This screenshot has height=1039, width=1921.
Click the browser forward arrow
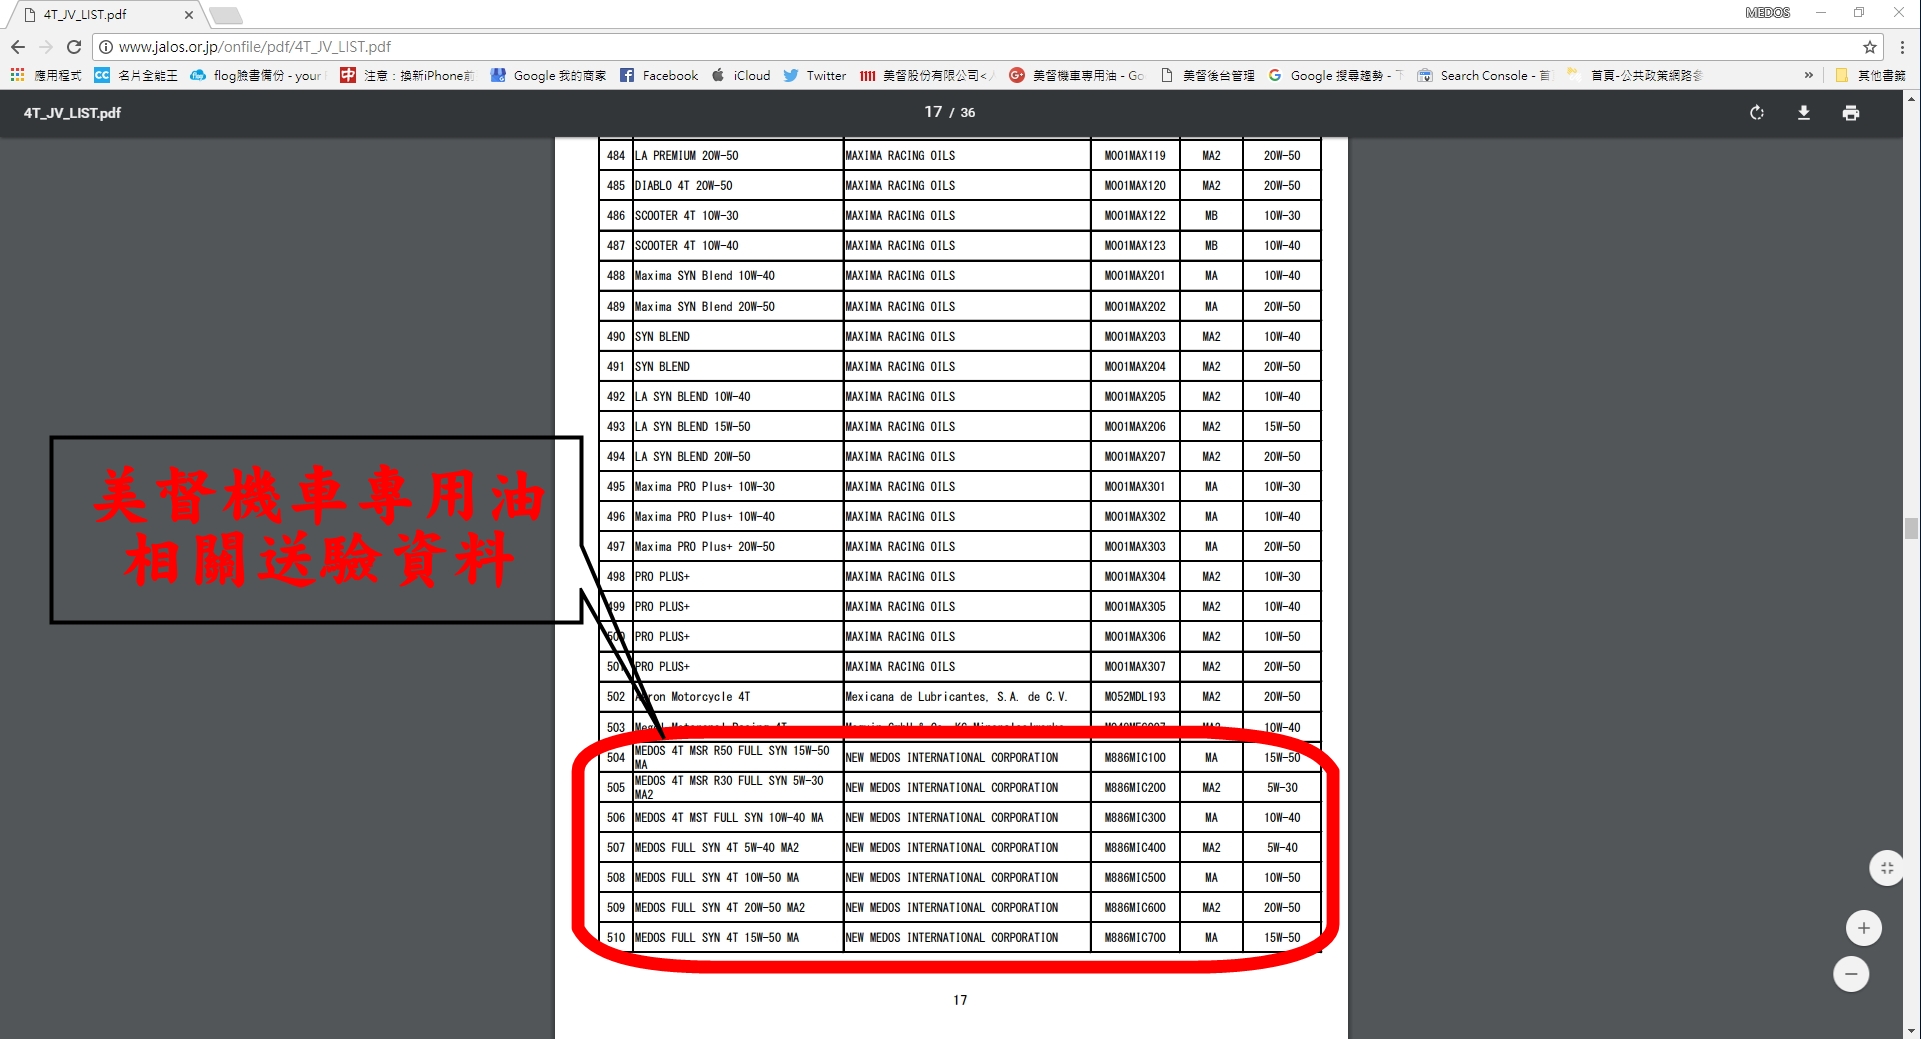pyautogui.click(x=46, y=47)
